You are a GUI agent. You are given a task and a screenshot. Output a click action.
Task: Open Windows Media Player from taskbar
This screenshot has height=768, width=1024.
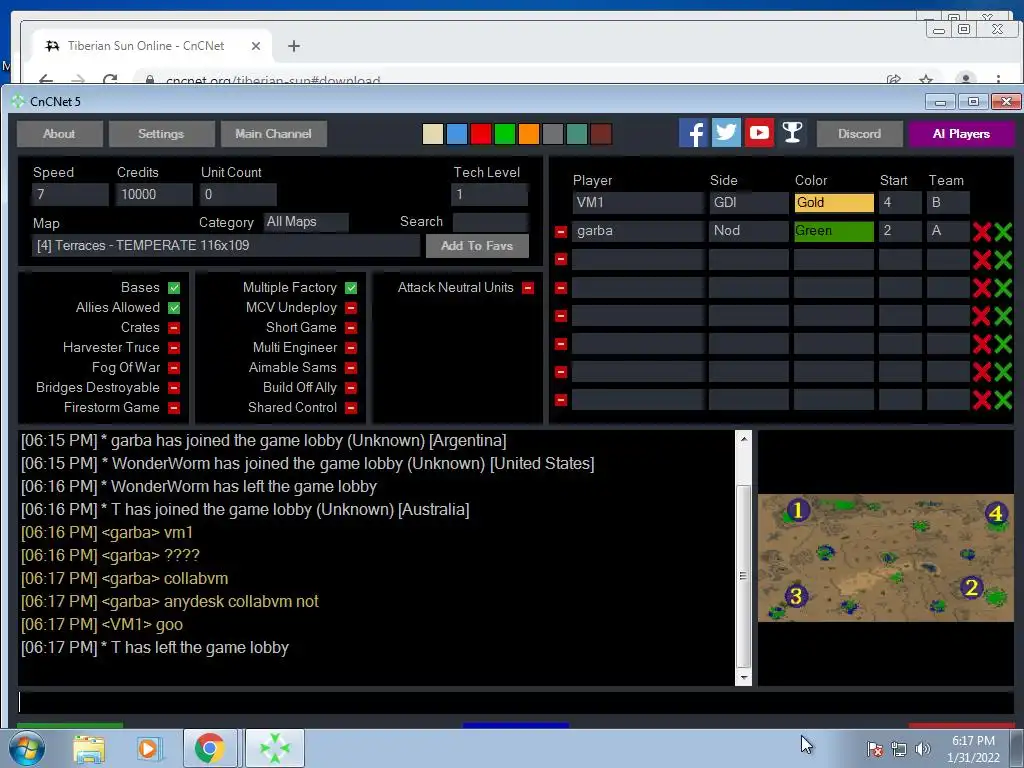[149, 748]
